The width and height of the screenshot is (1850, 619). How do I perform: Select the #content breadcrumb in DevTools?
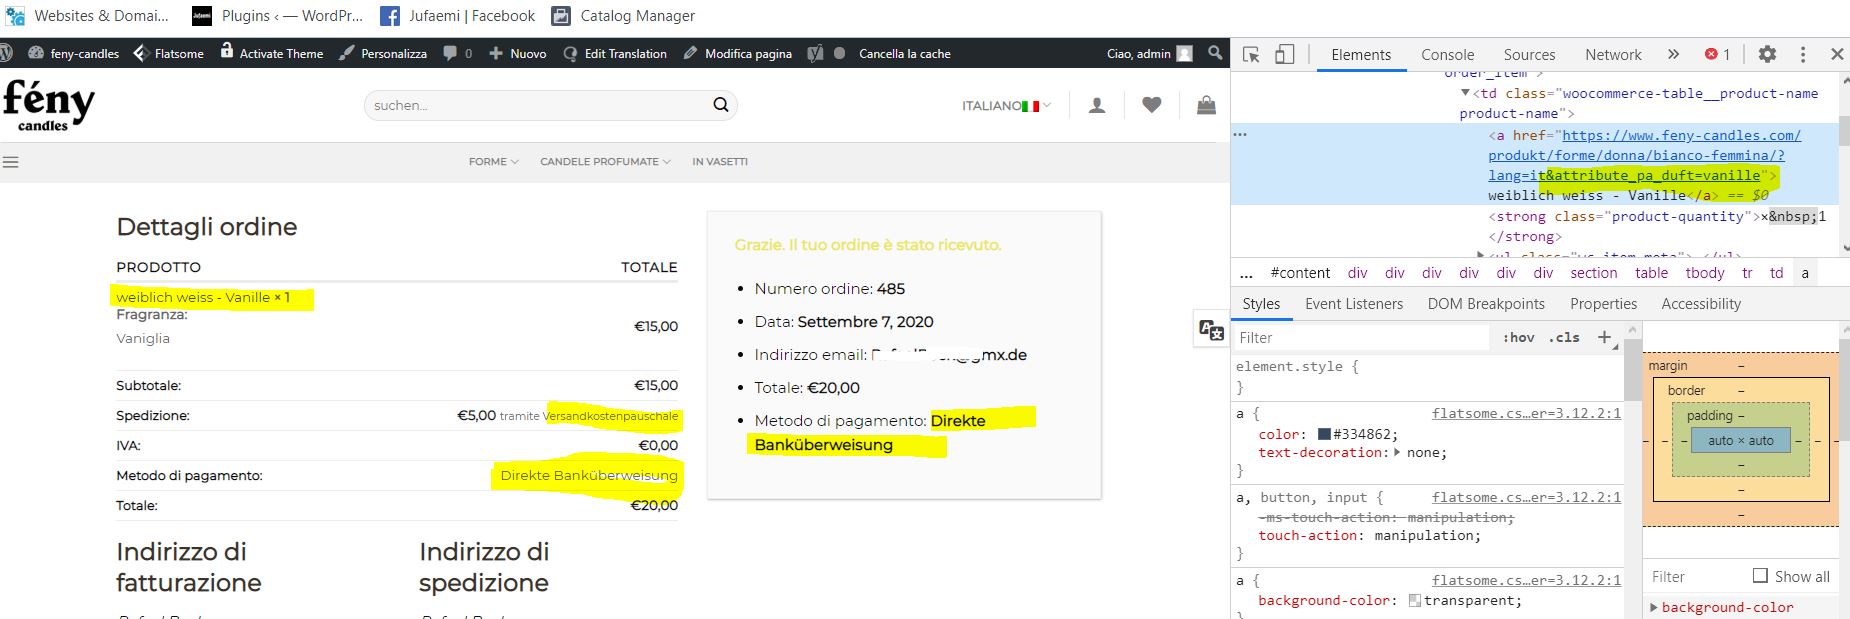coord(1300,273)
